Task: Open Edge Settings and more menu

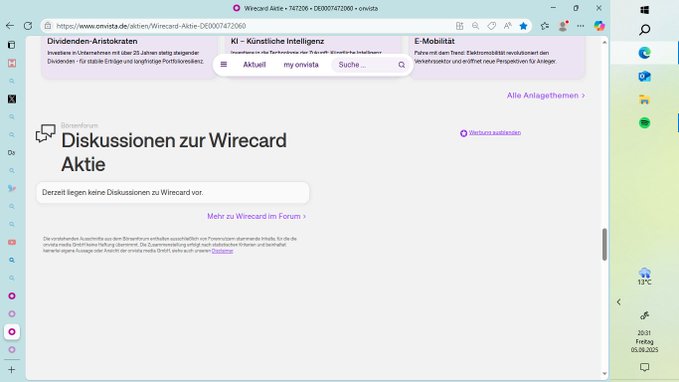Action: pos(581,26)
